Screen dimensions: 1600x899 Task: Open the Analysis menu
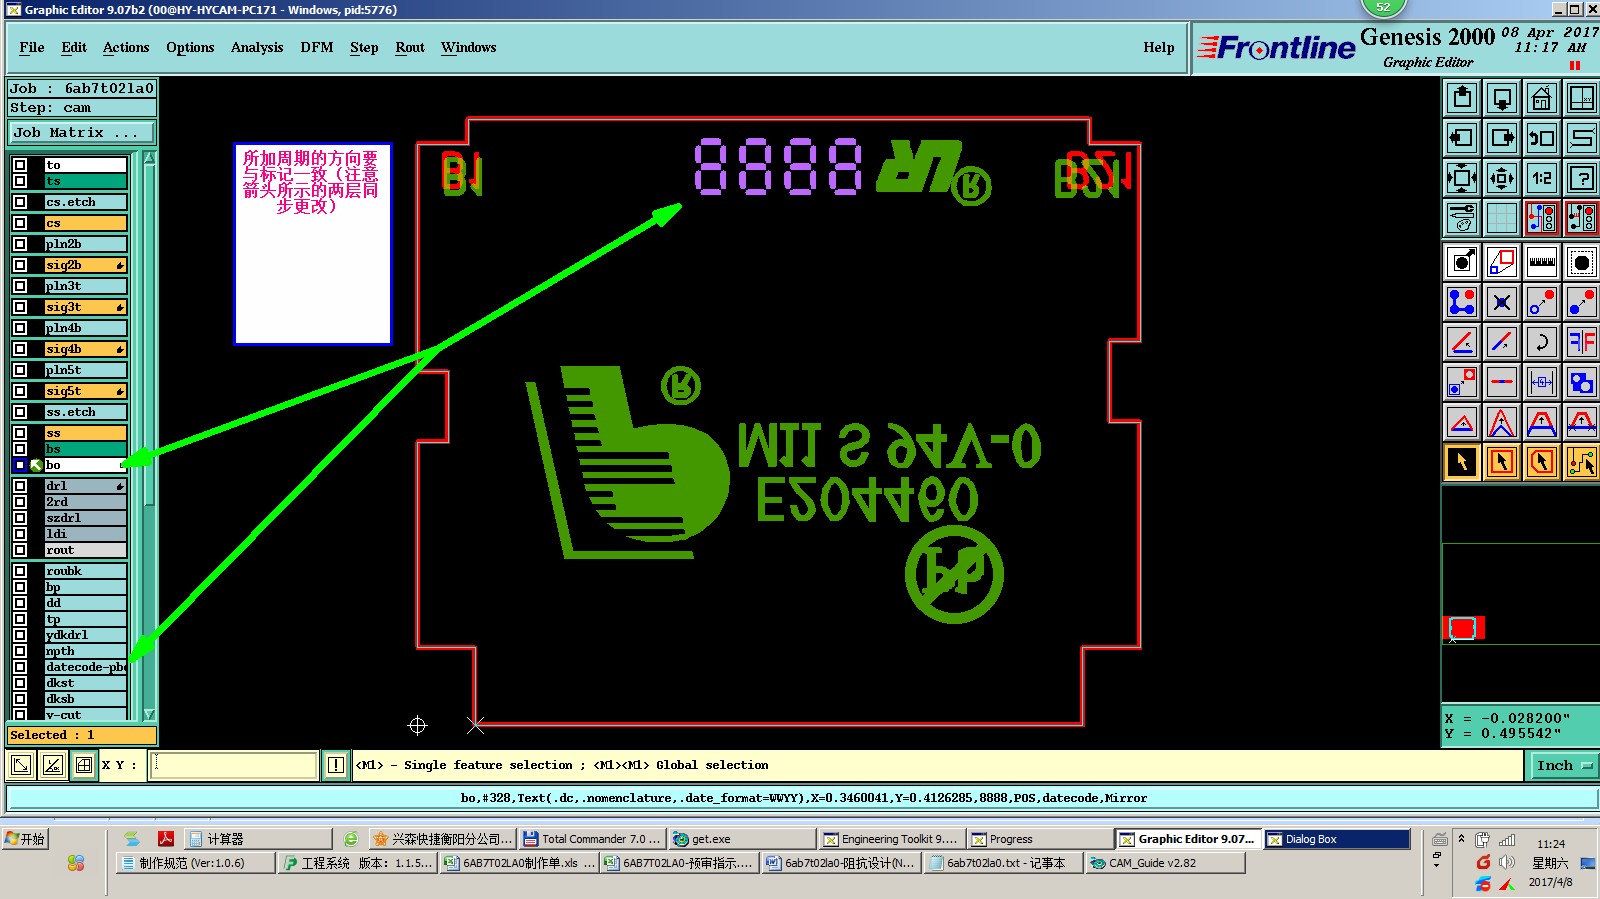point(257,47)
